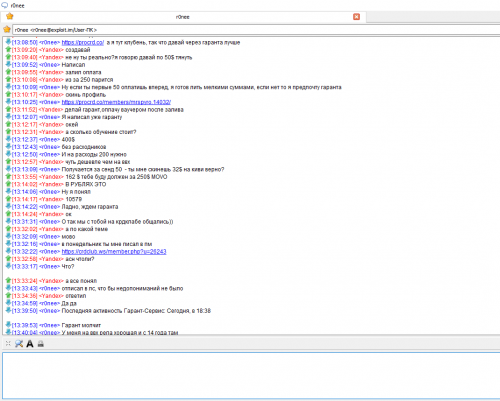
Task: Click the incoming arrow icon at the 13:12:37 message
Action: 8,139
